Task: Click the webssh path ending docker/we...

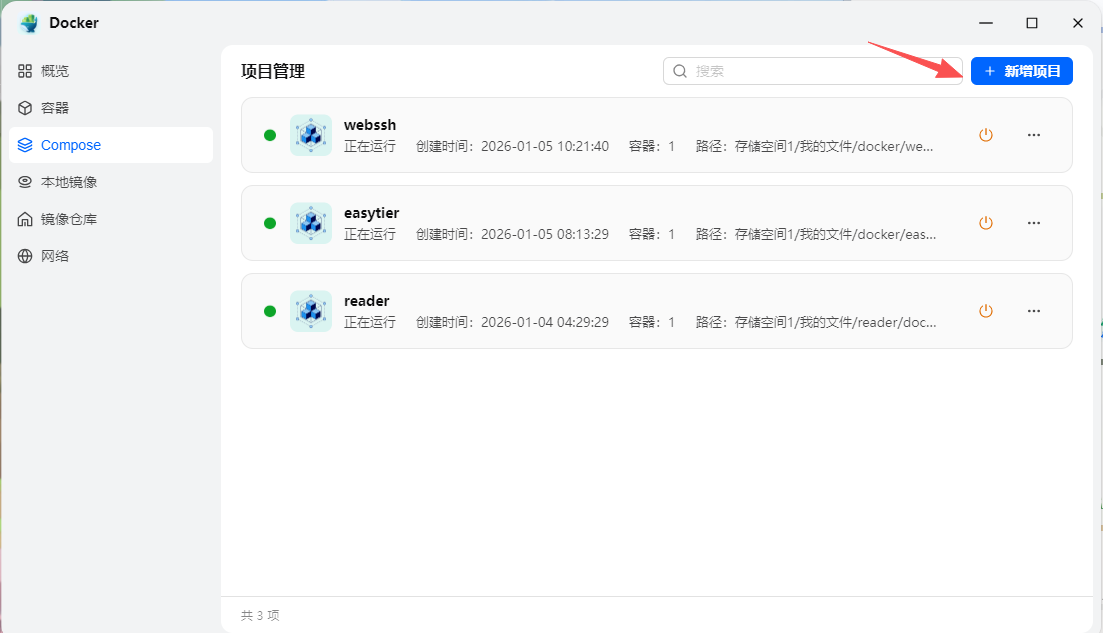Action: click(x=815, y=146)
